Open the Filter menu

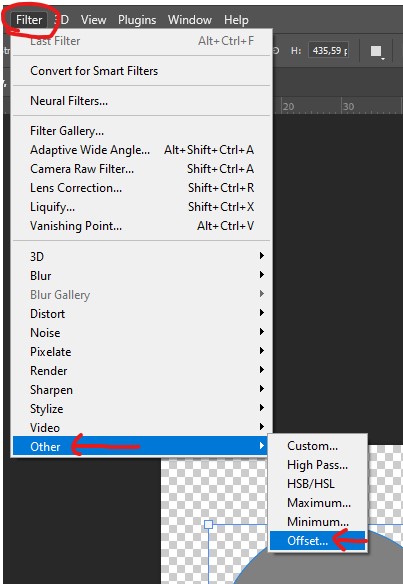point(29,20)
